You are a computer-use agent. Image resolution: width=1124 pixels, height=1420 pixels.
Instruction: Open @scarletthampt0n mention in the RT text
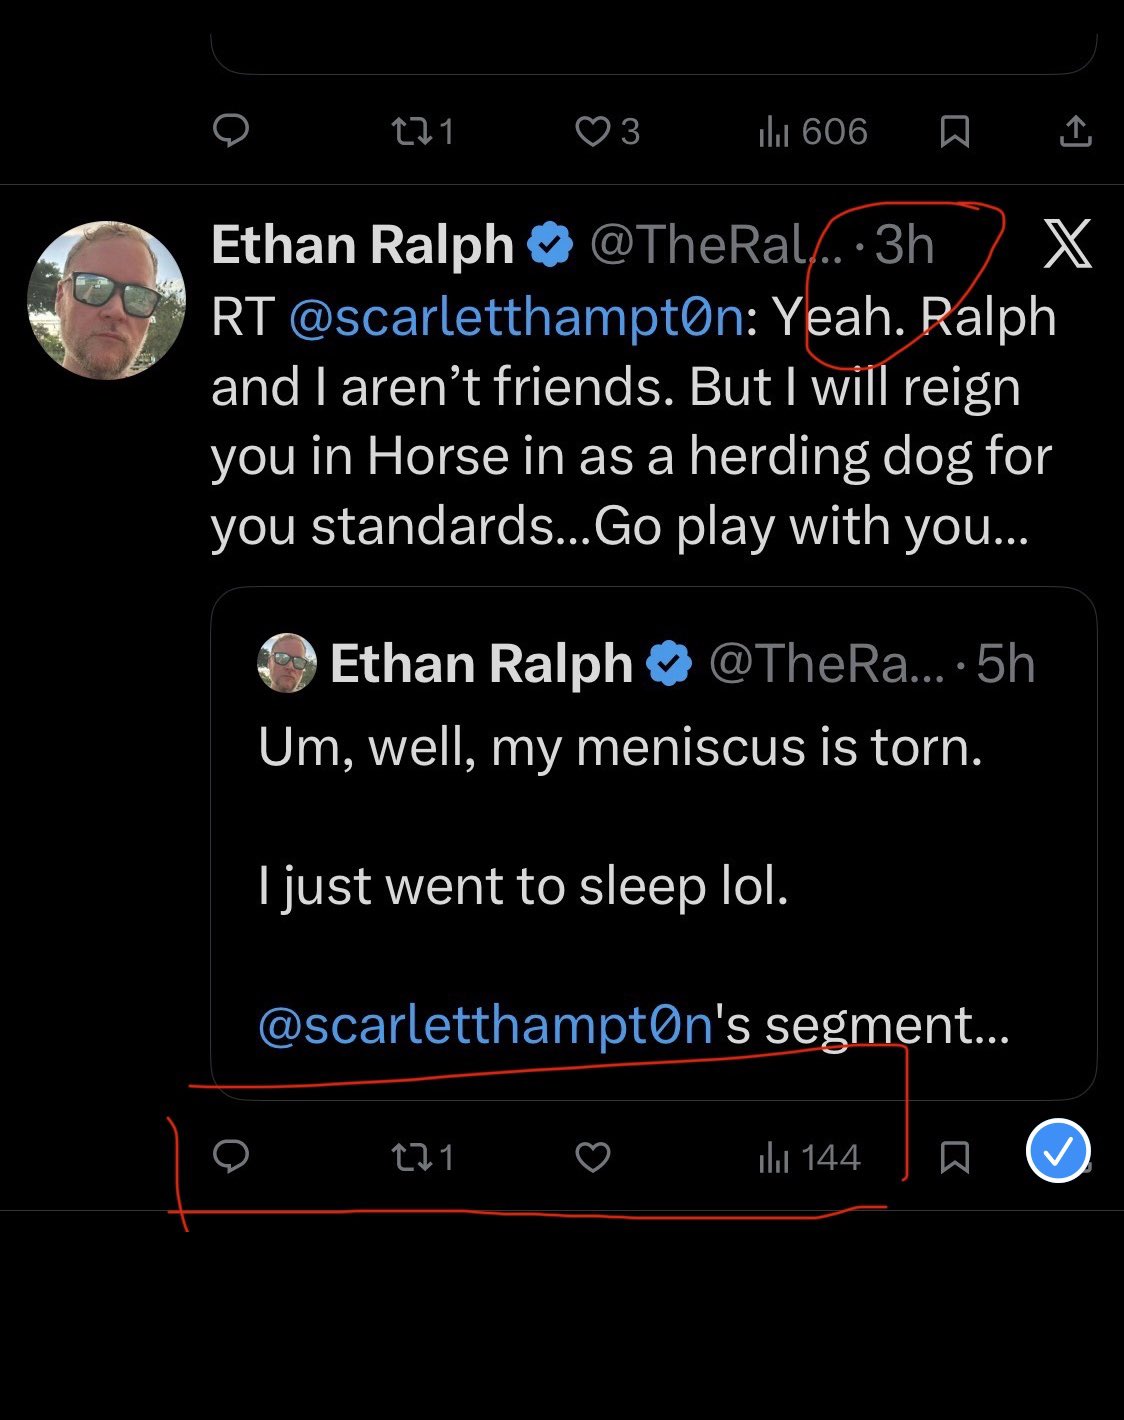[516, 317]
